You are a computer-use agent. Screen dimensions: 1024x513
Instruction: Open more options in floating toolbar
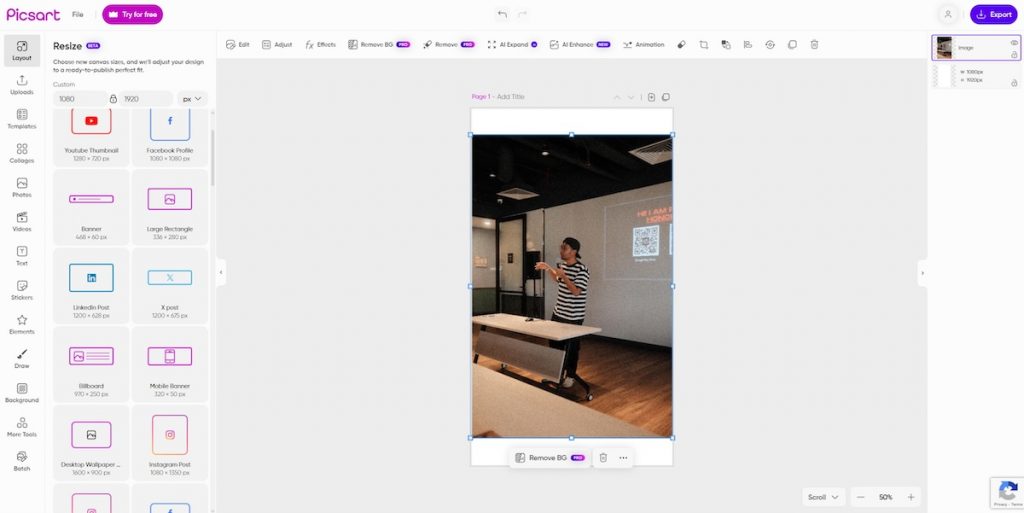coord(623,458)
